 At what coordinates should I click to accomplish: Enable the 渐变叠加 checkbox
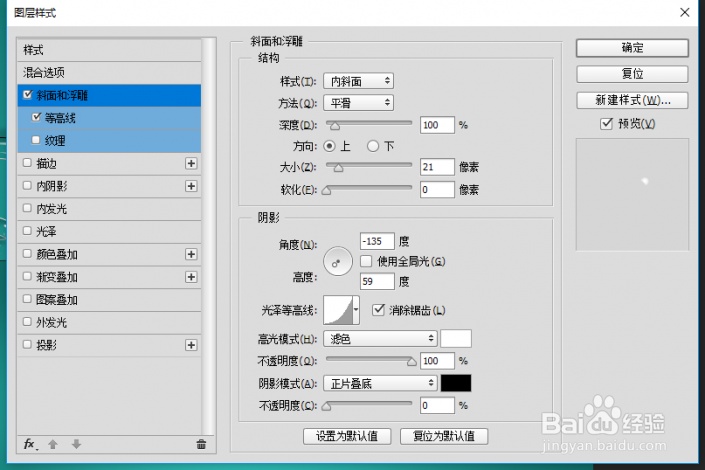pos(27,276)
